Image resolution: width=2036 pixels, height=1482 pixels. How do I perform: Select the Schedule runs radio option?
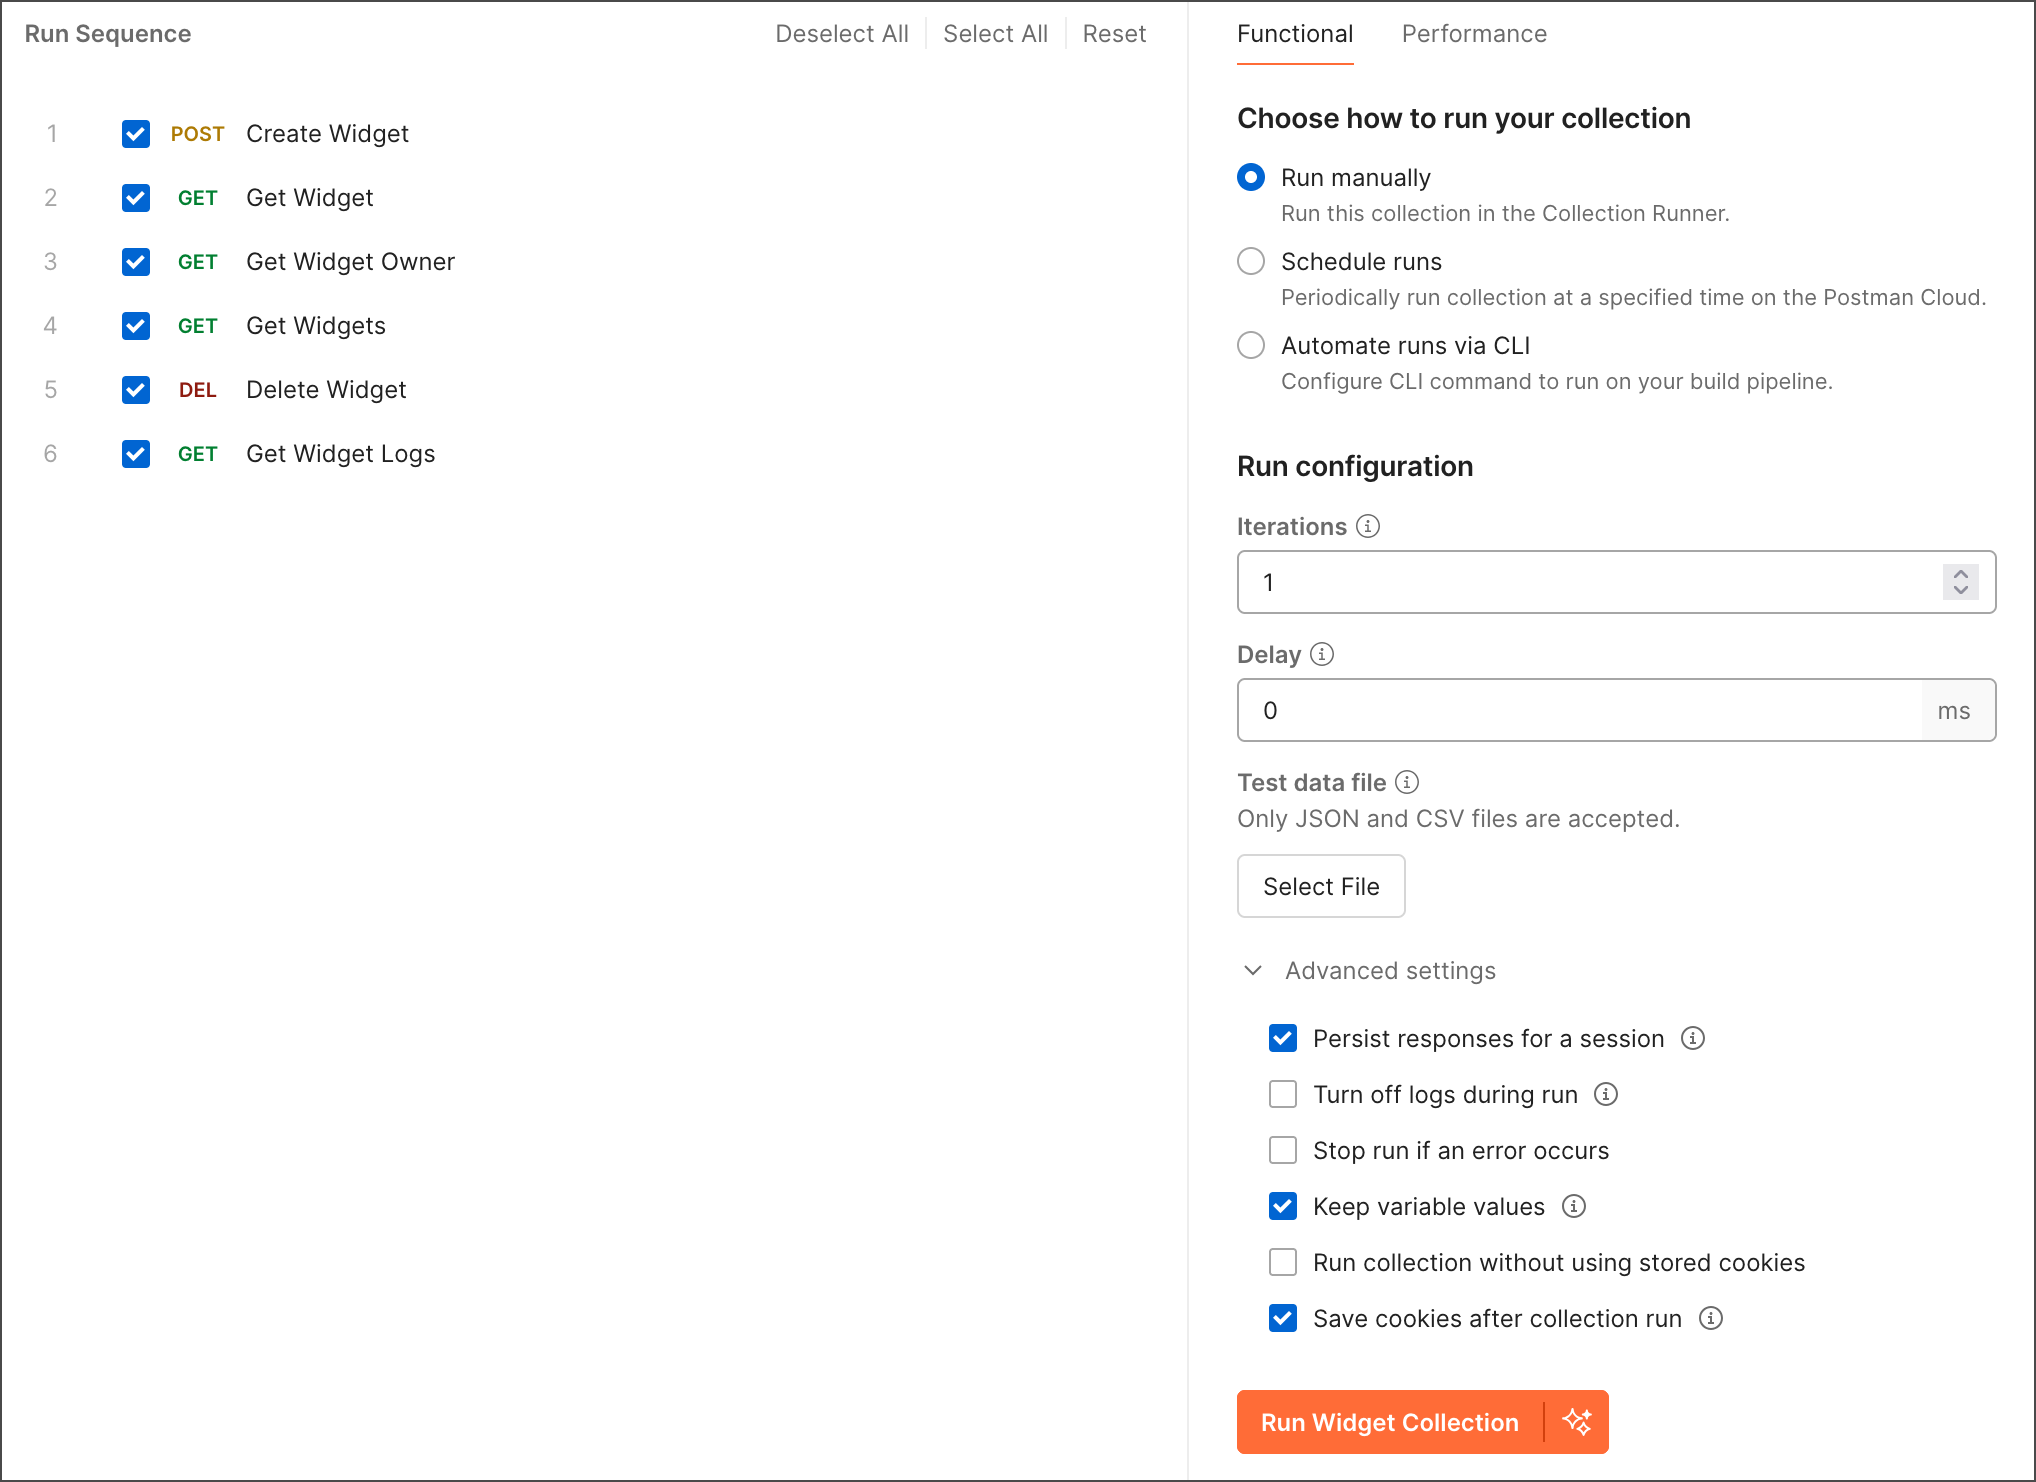[x=1251, y=261]
